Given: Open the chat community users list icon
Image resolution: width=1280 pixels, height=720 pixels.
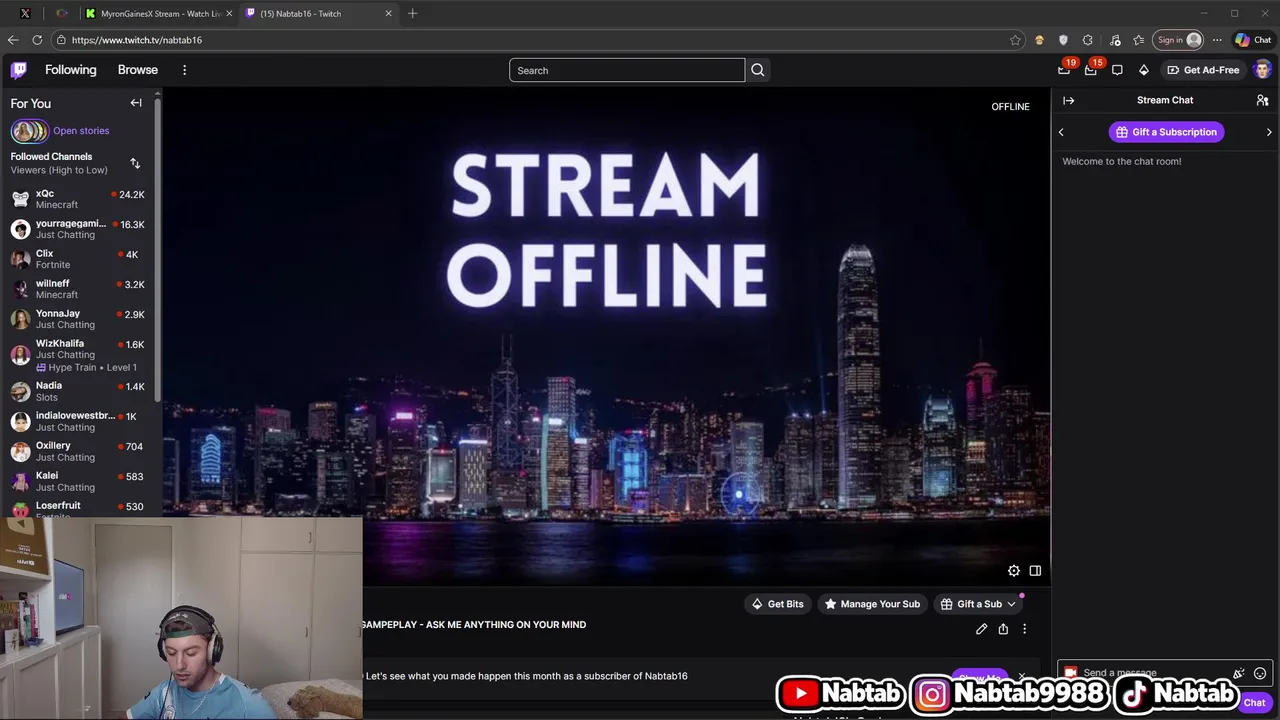Looking at the screenshot, I should point(1262,100).
